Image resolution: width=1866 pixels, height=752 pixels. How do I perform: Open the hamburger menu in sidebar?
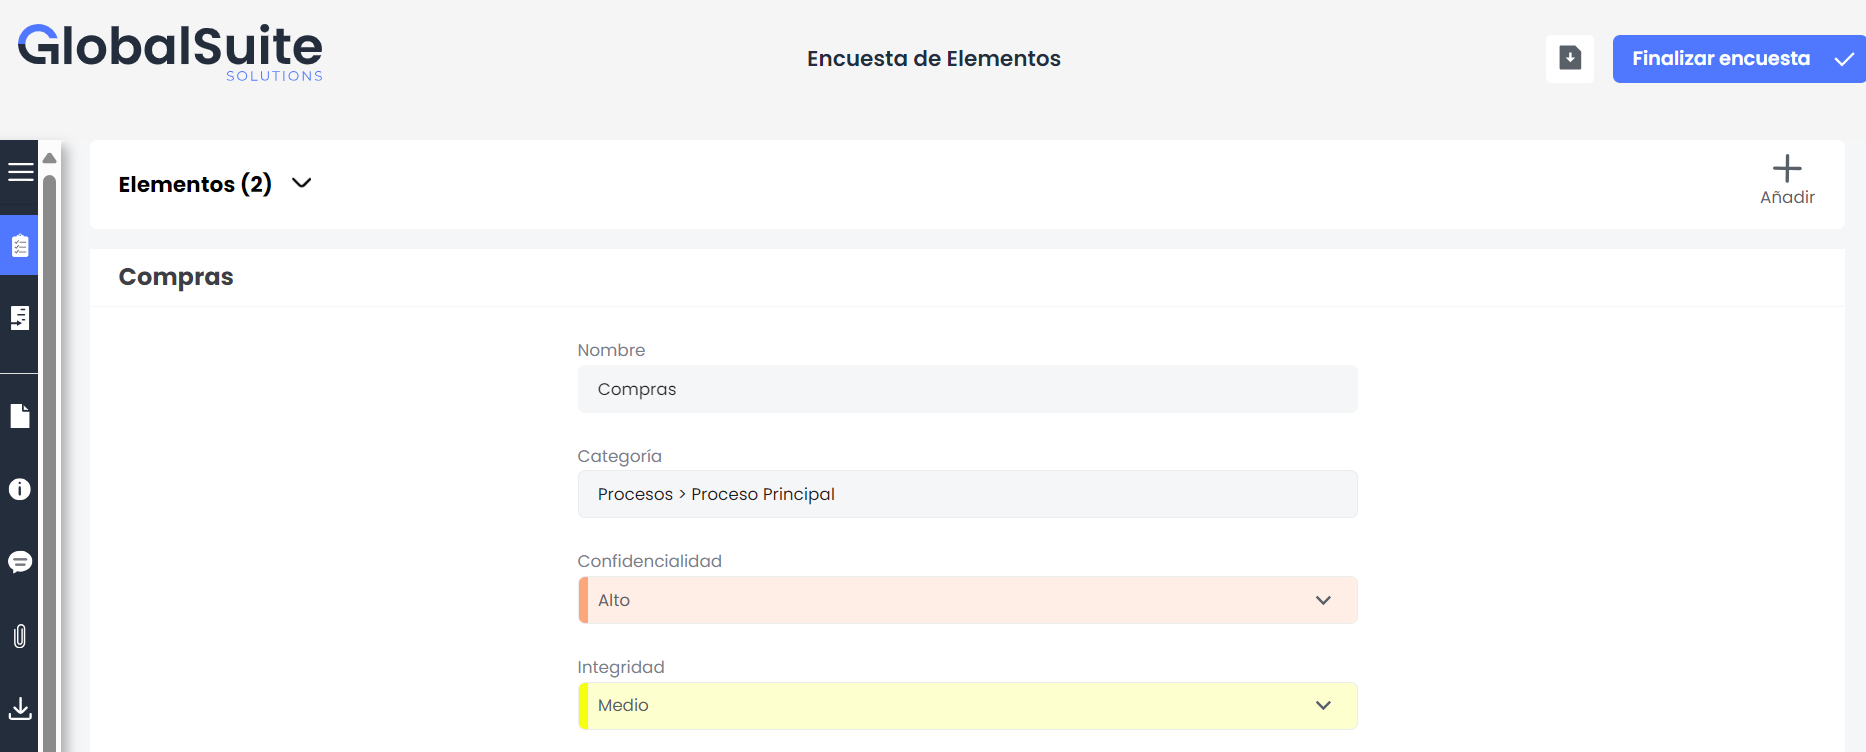tap(20, 172)
